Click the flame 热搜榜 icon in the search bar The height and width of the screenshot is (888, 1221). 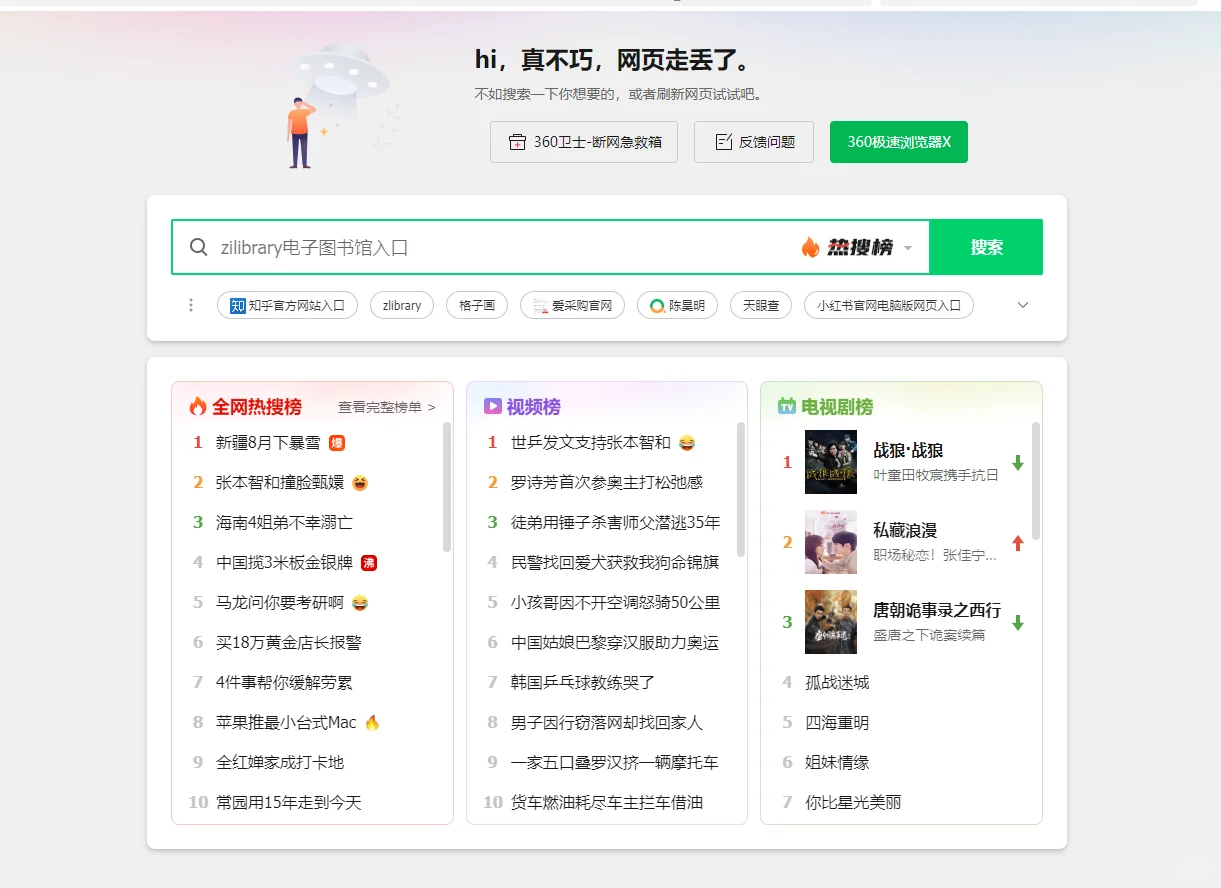846,247
